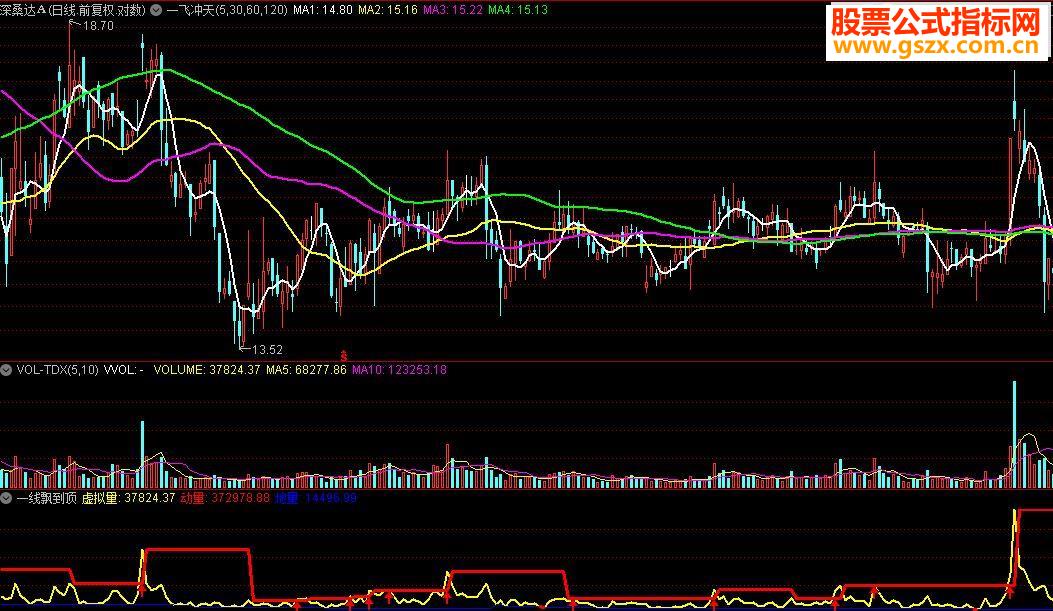1053x611 pixels.
Task: Select the 地量 blue readout
Action: coord(316,498)
